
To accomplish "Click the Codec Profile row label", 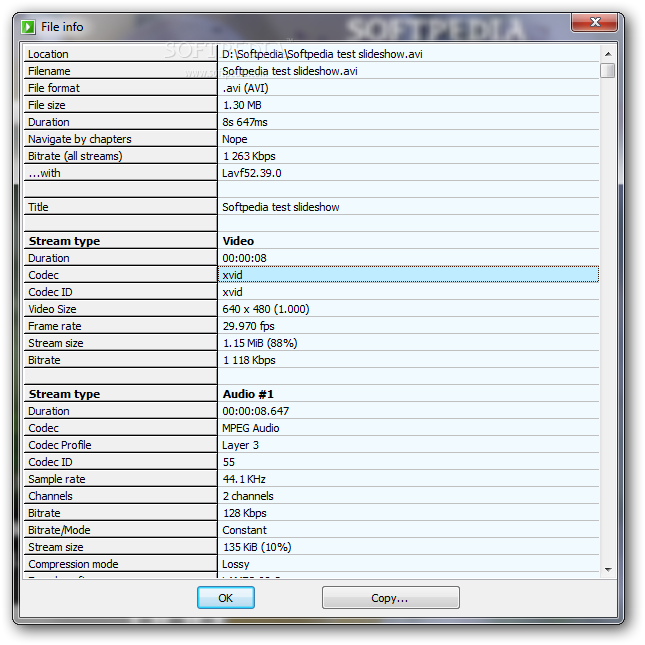I will (60, 445).
